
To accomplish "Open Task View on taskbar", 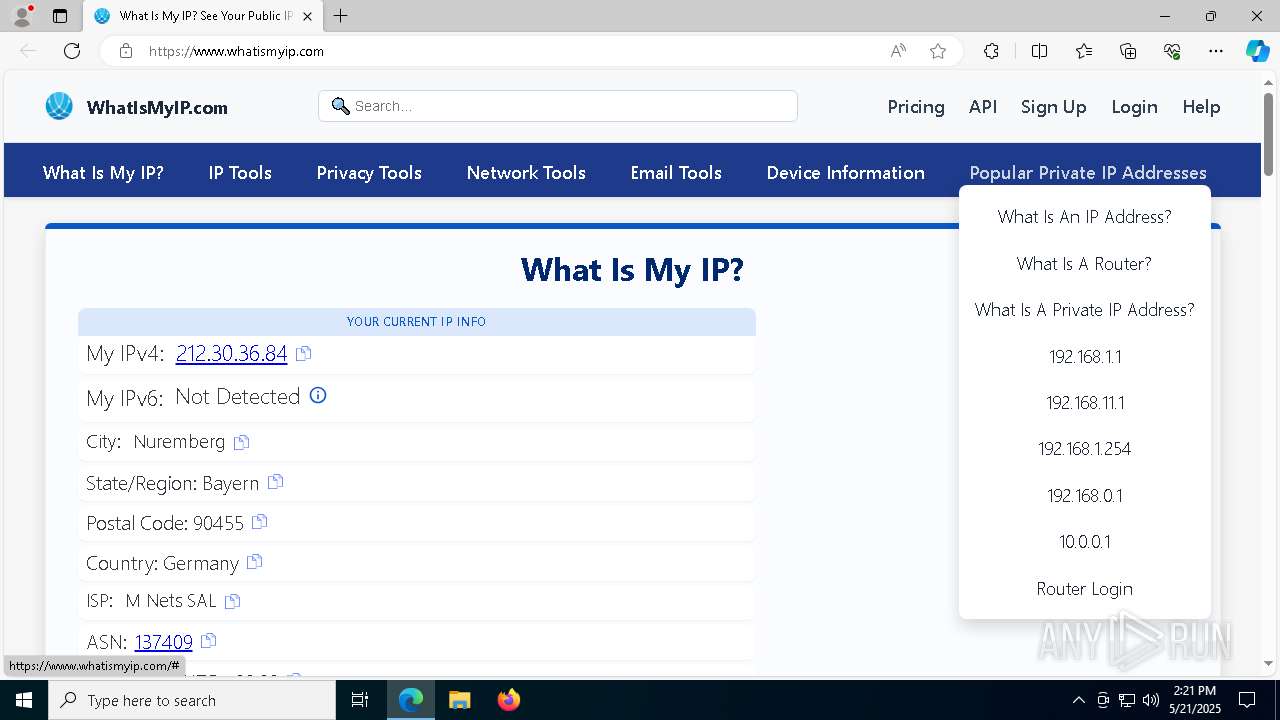I will (360, 700).
